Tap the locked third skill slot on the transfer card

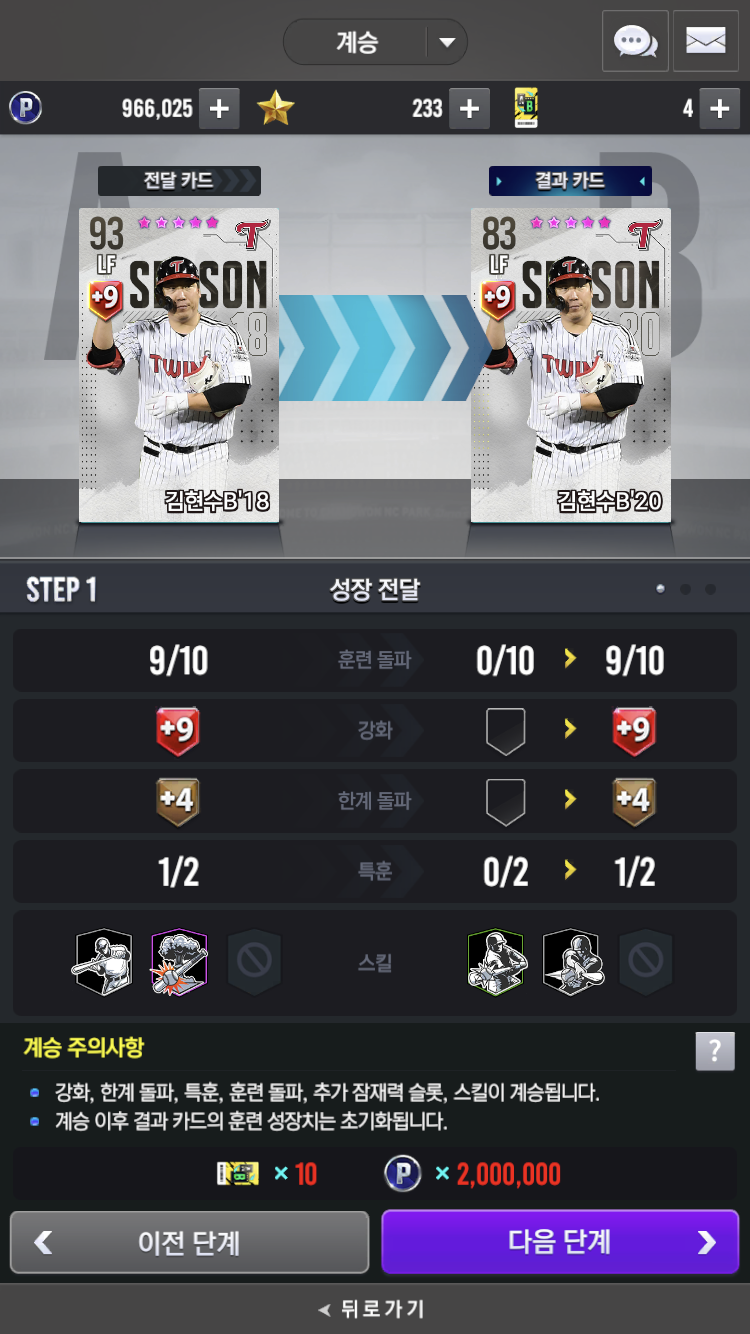pos(255,962)
